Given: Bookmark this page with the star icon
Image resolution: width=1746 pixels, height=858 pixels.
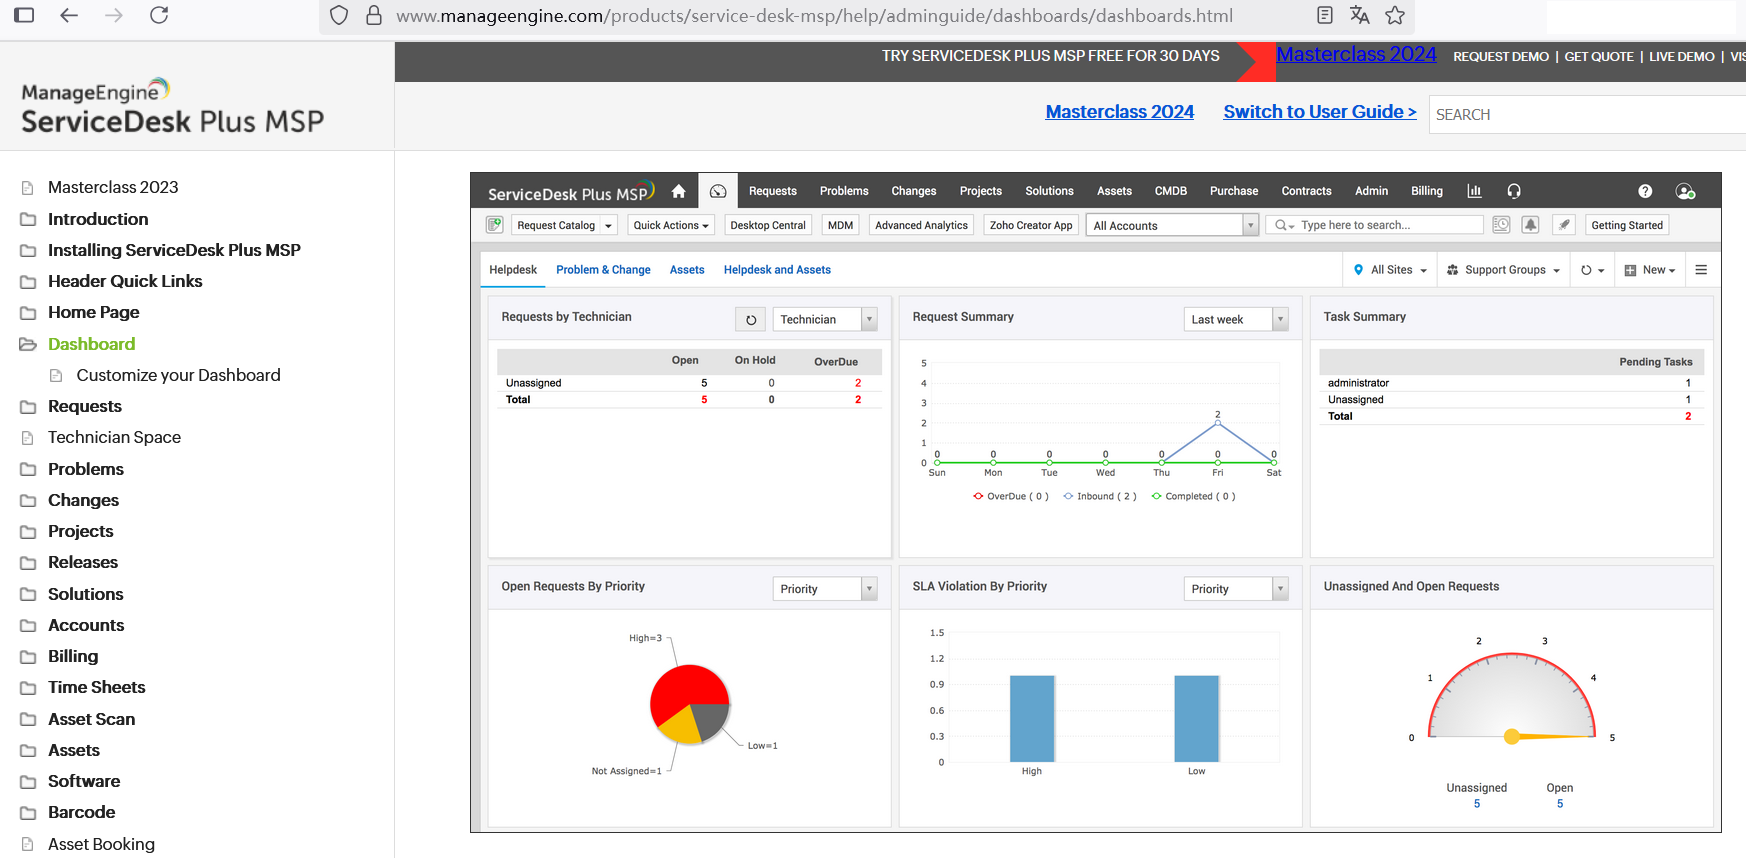Looking at the screenshot, I should [1395, 15].
